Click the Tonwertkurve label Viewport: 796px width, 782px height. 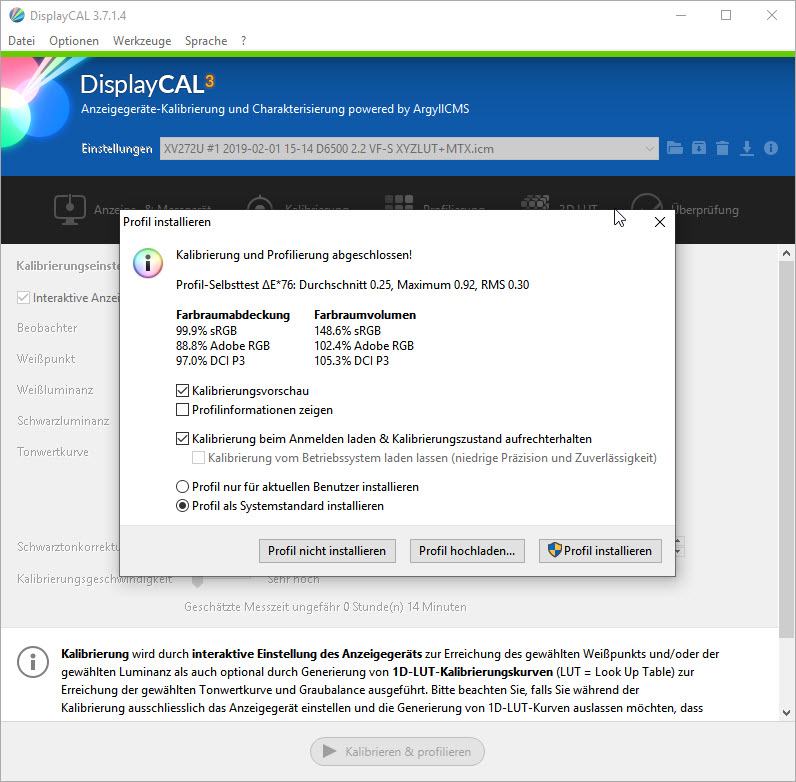[53, 451]
